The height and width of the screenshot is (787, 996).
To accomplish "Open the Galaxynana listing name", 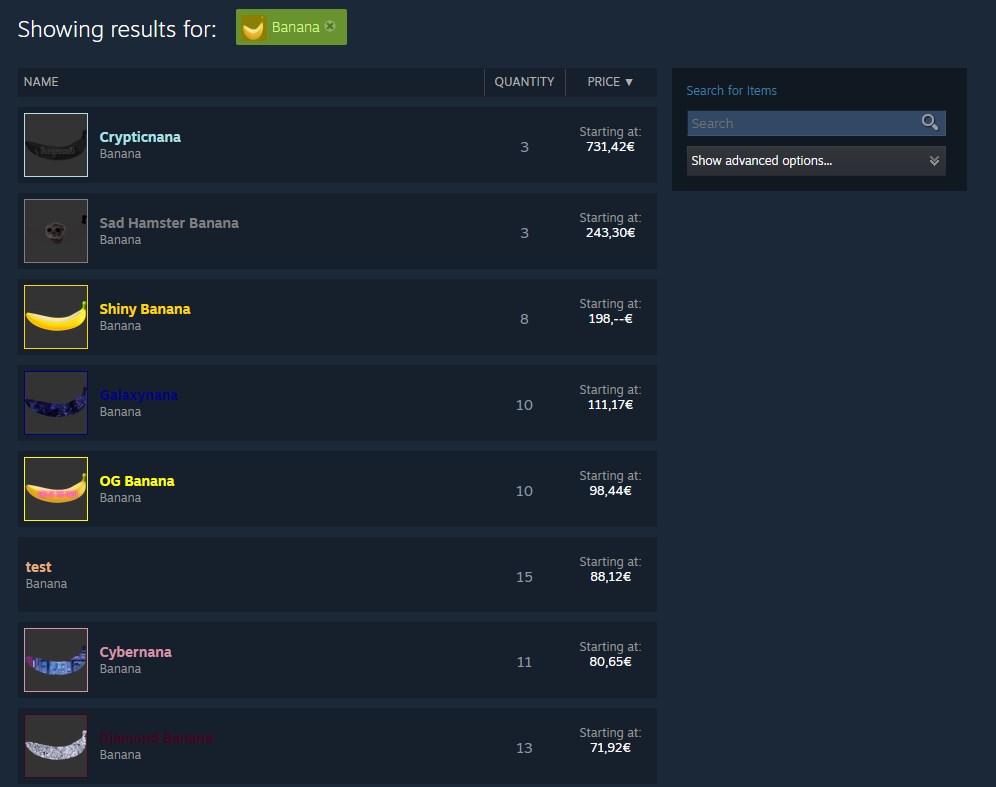I will [x=138, y=395].
